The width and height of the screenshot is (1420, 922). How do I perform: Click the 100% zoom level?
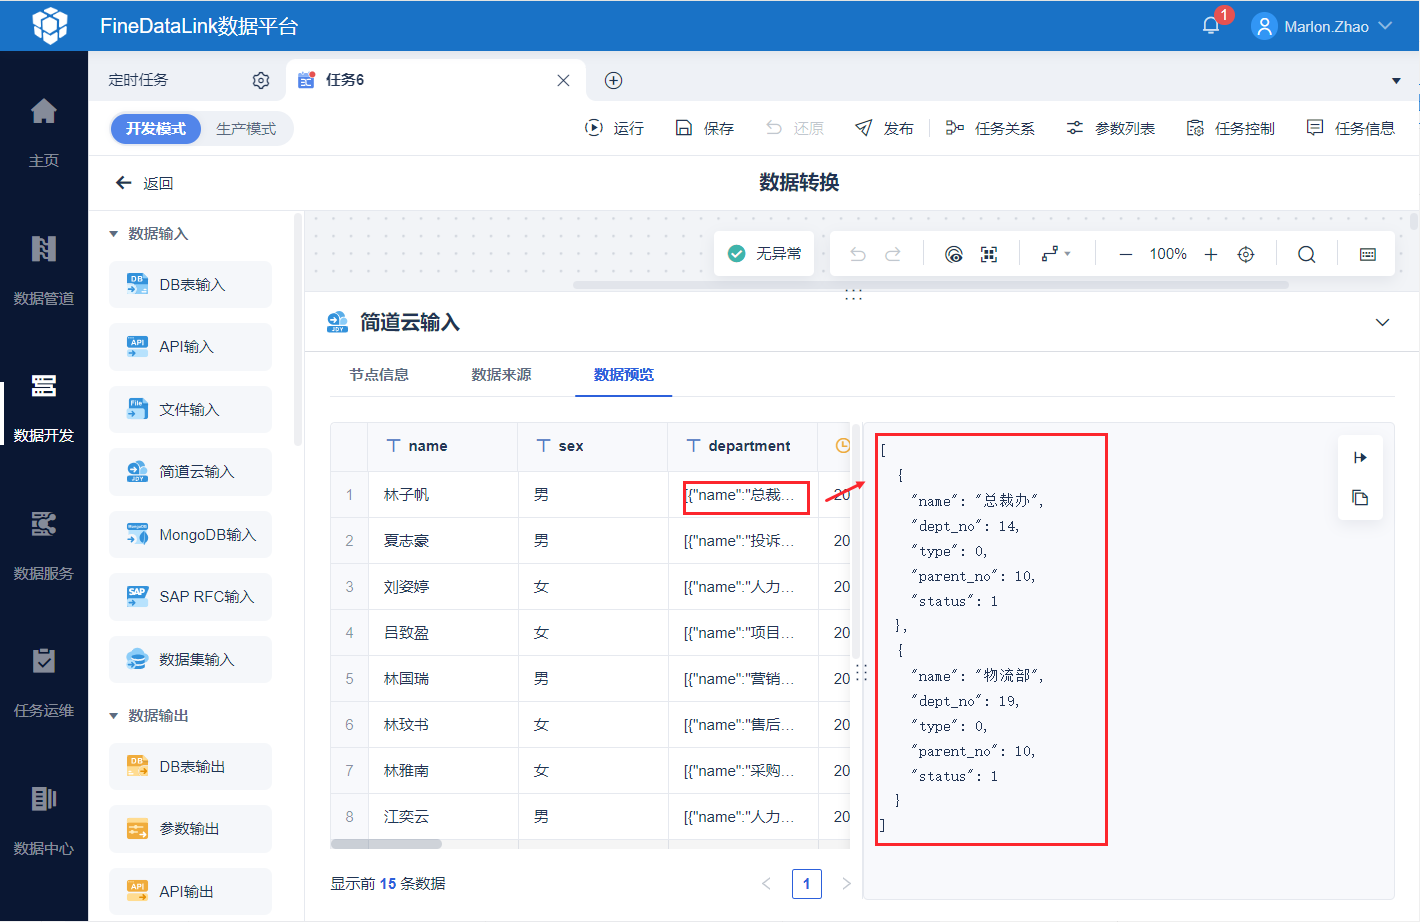click(1168, 254)
